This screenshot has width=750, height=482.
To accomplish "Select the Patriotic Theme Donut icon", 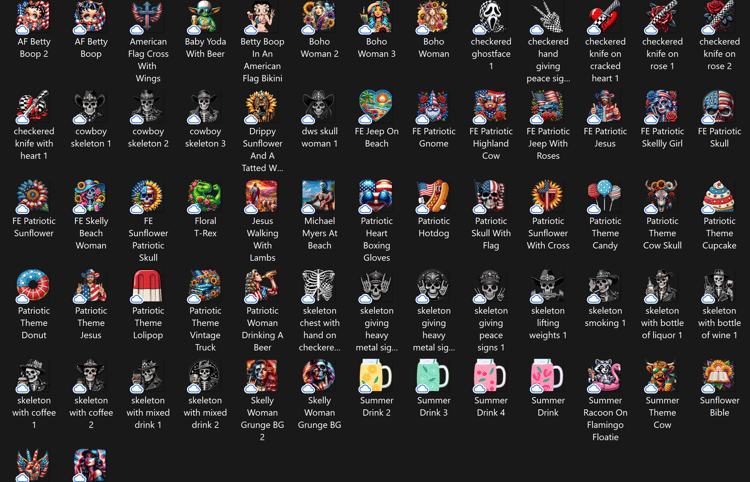I will pos(33,285).
